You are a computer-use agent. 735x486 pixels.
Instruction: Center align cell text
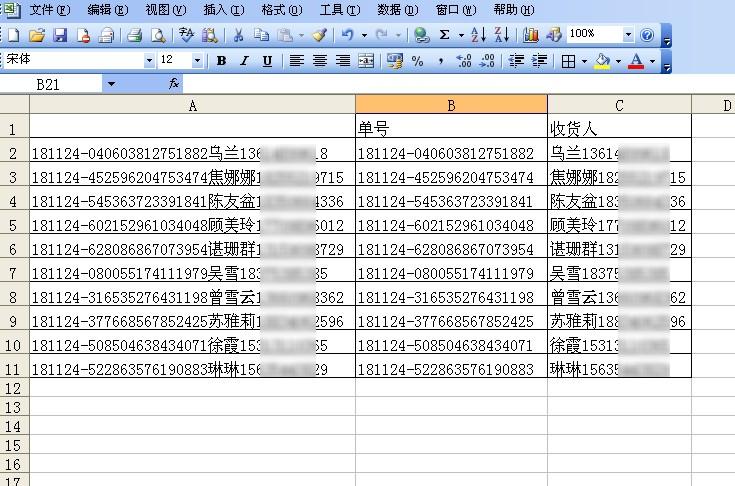(320, 60)
